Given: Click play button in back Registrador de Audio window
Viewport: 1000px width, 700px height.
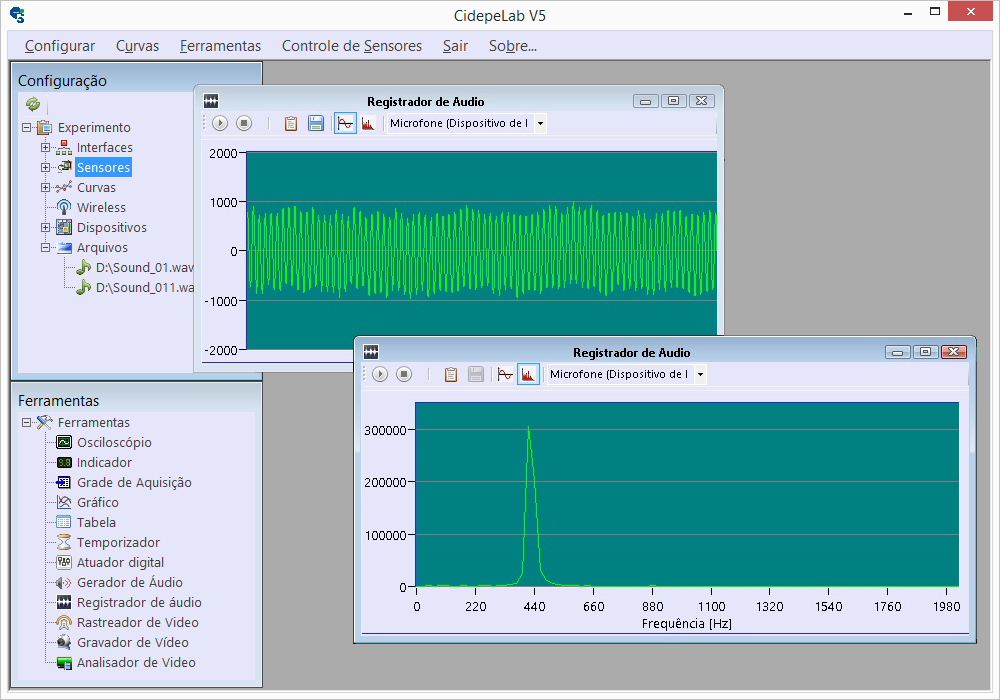Looking at the screenshot, I should click(220, 123).
